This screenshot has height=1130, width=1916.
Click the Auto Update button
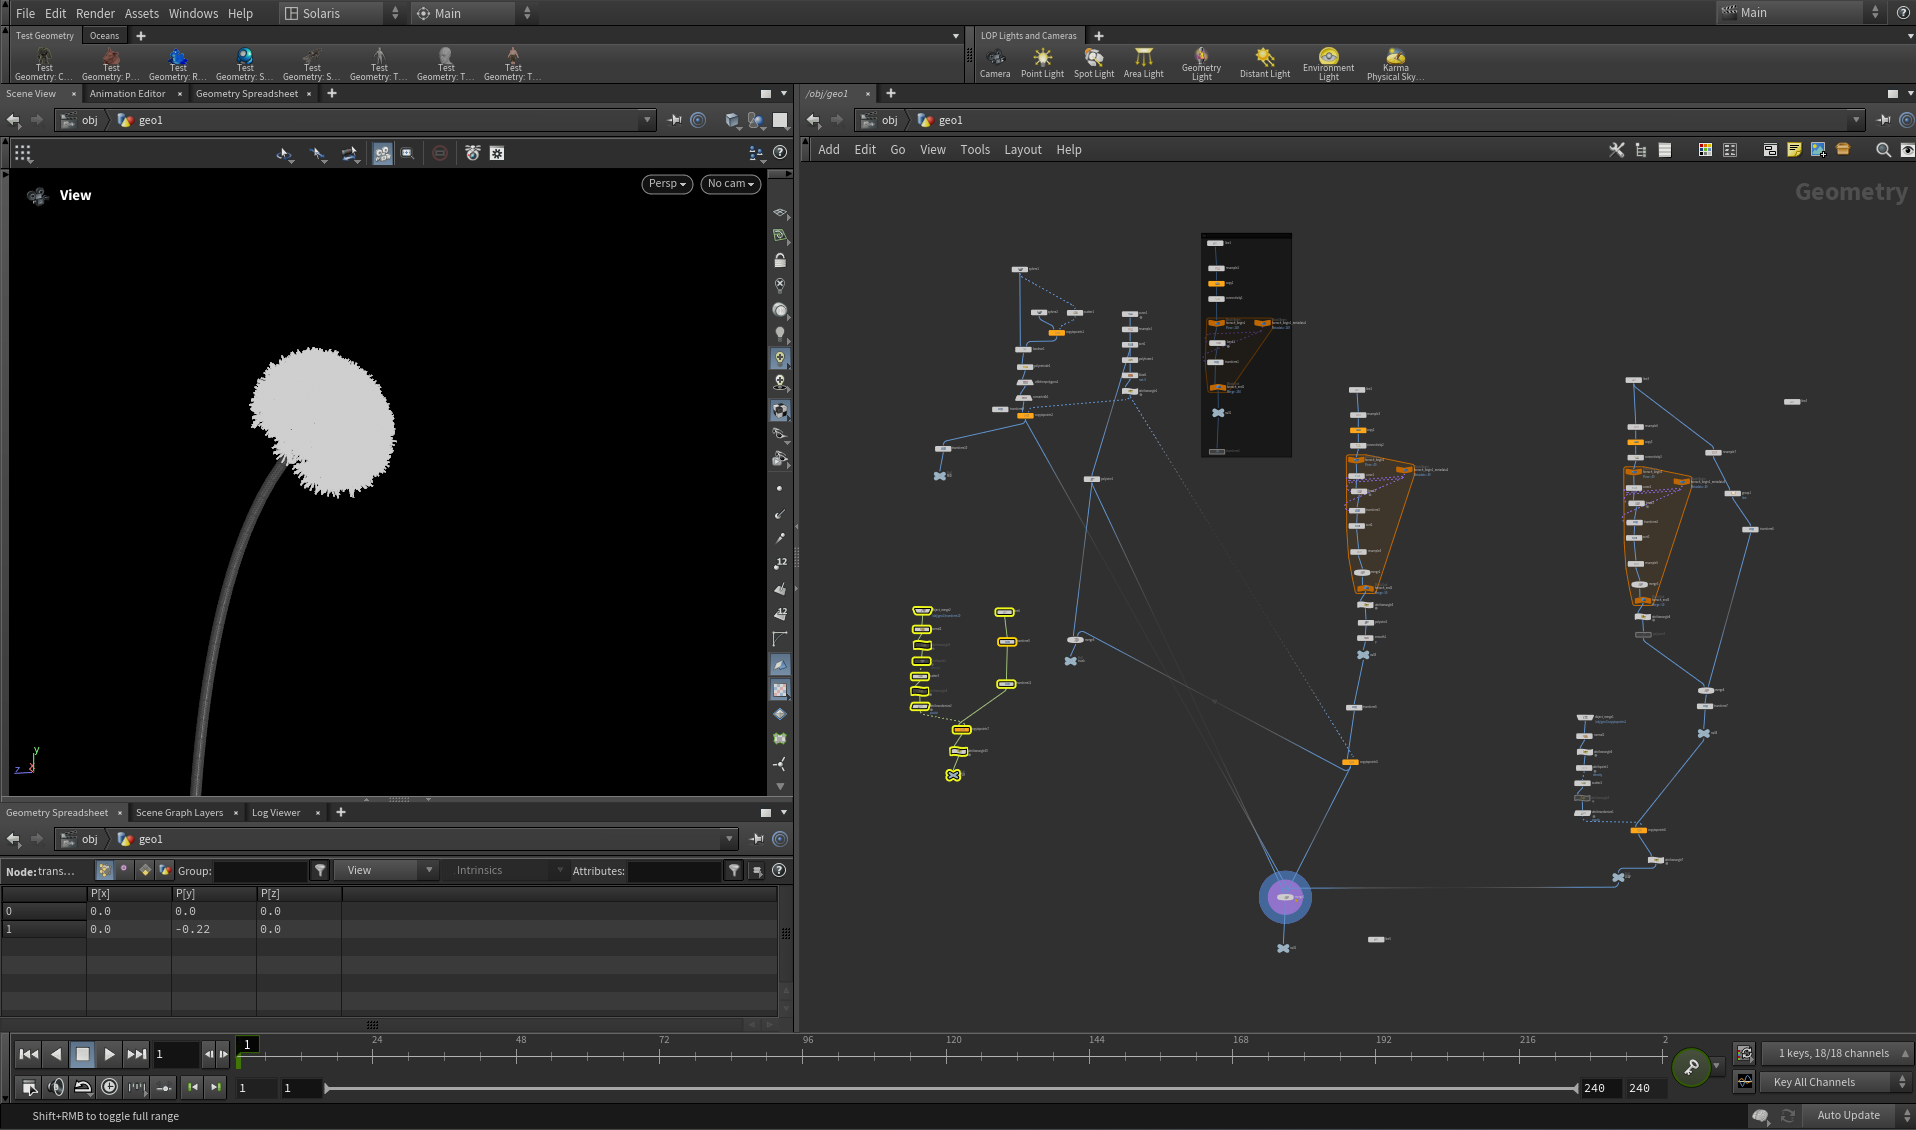pos(1848,1115)
